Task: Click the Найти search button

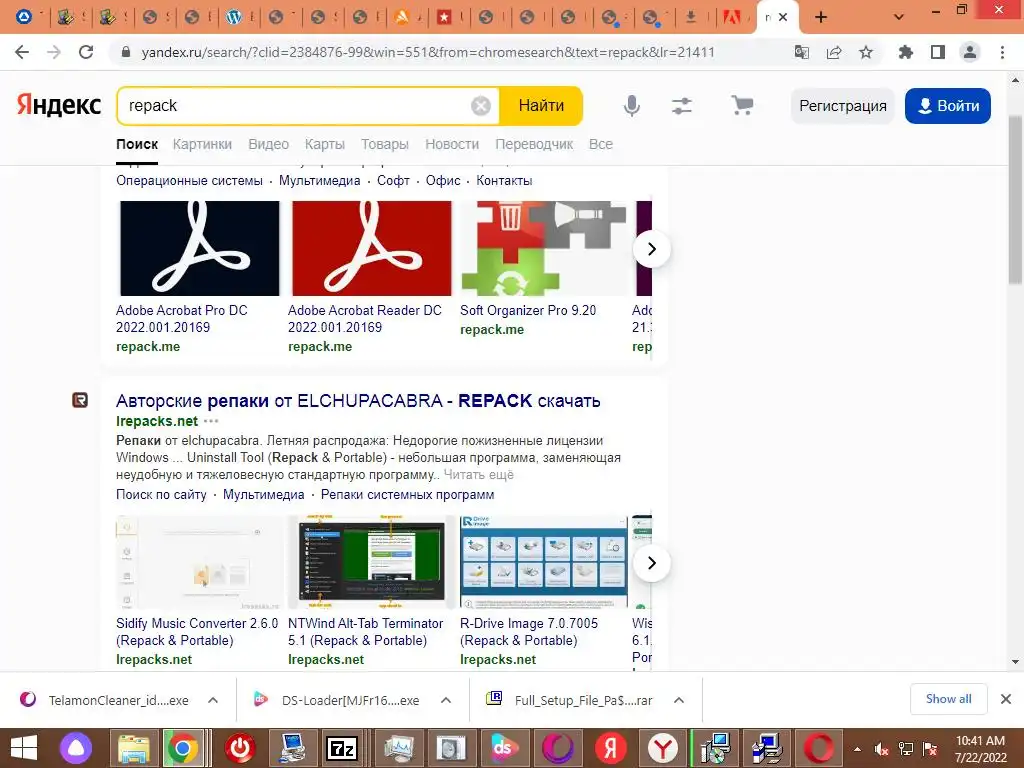Action: click(x=541, y=106)
